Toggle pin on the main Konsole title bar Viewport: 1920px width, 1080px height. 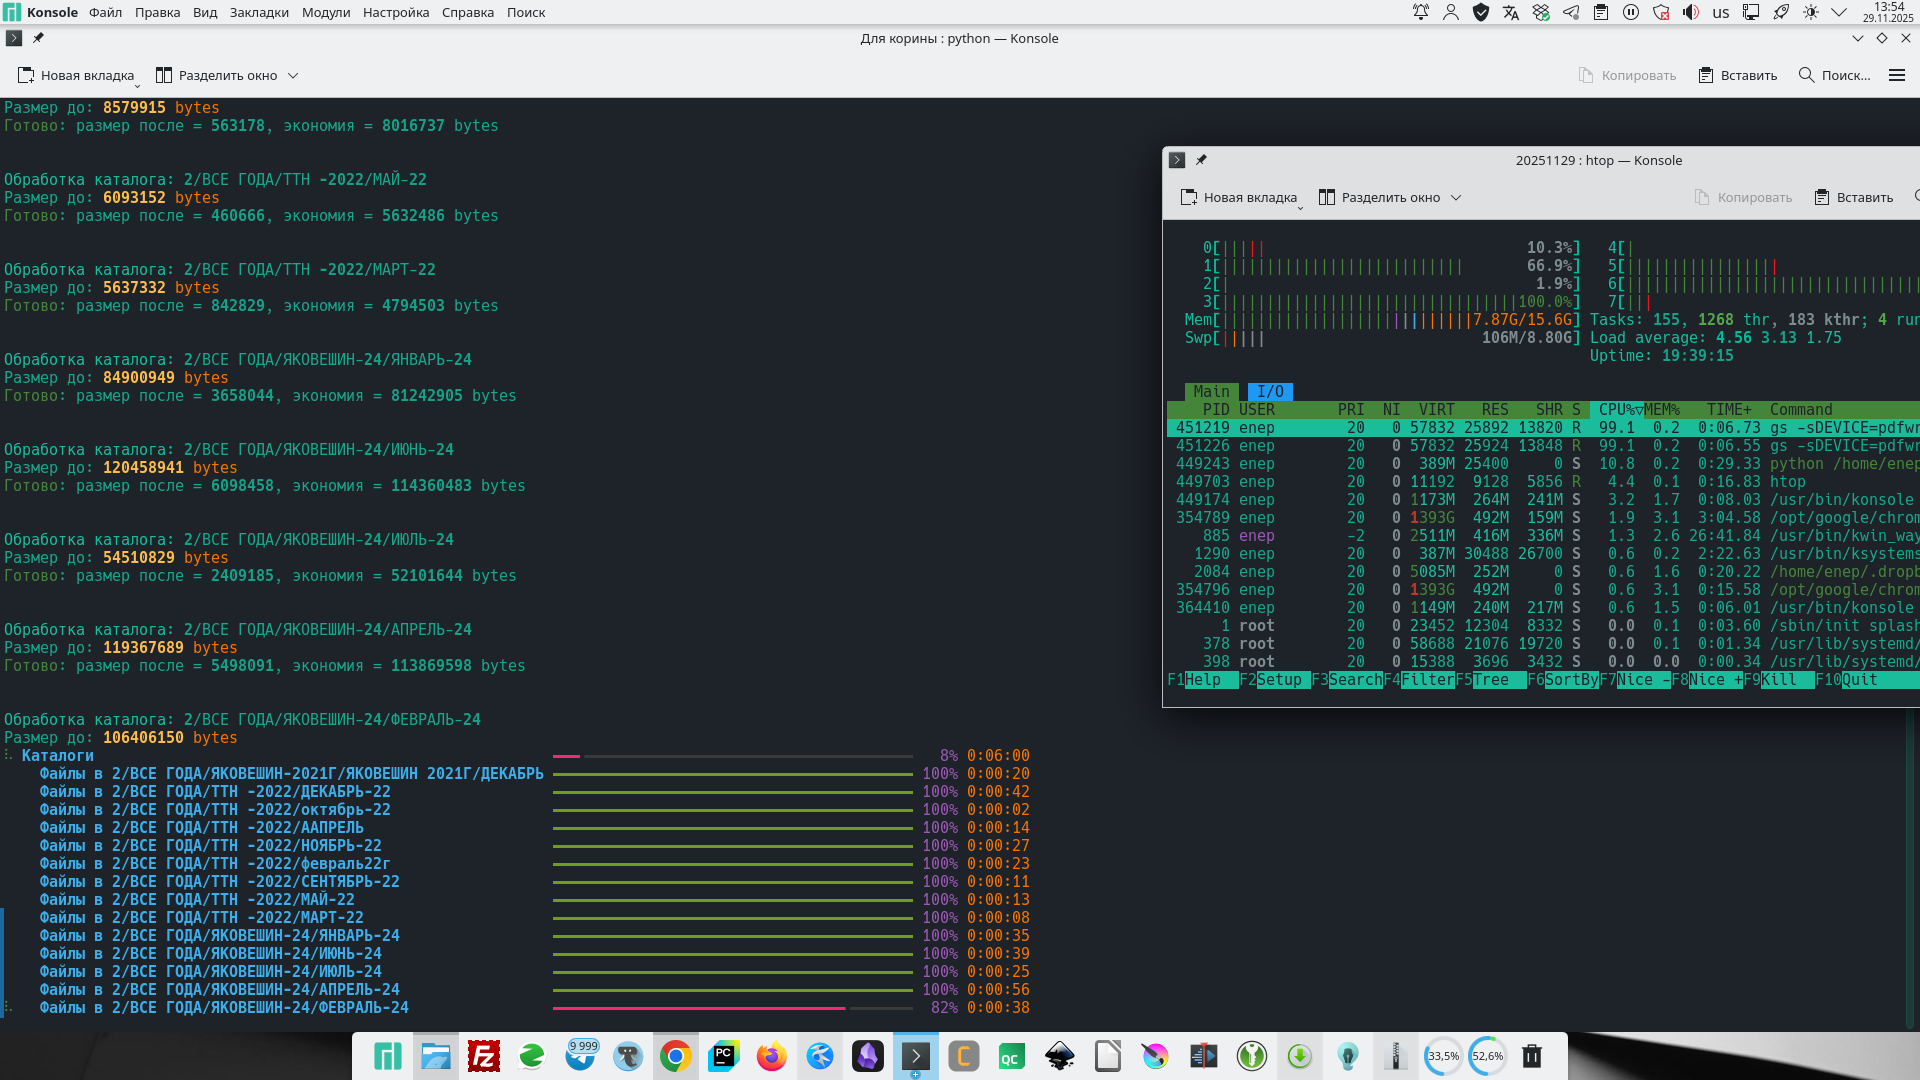(x=38, y=38)
